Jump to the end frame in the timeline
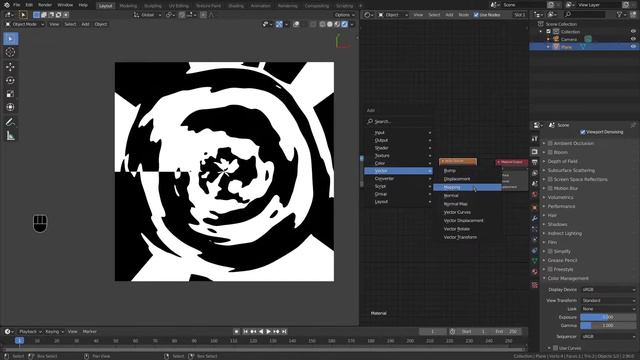Image resolution: width=640 pixels, height=360 pixels. tap(284, 331)
